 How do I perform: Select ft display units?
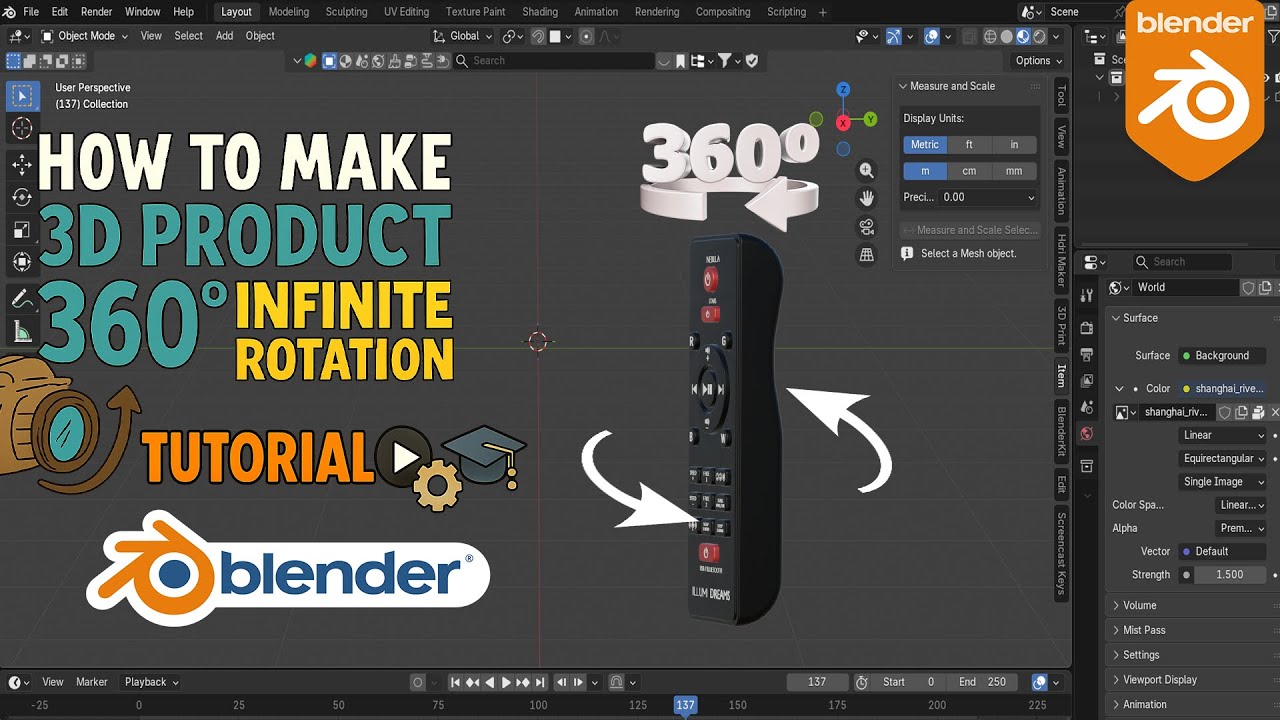click(x=969, y=145)
